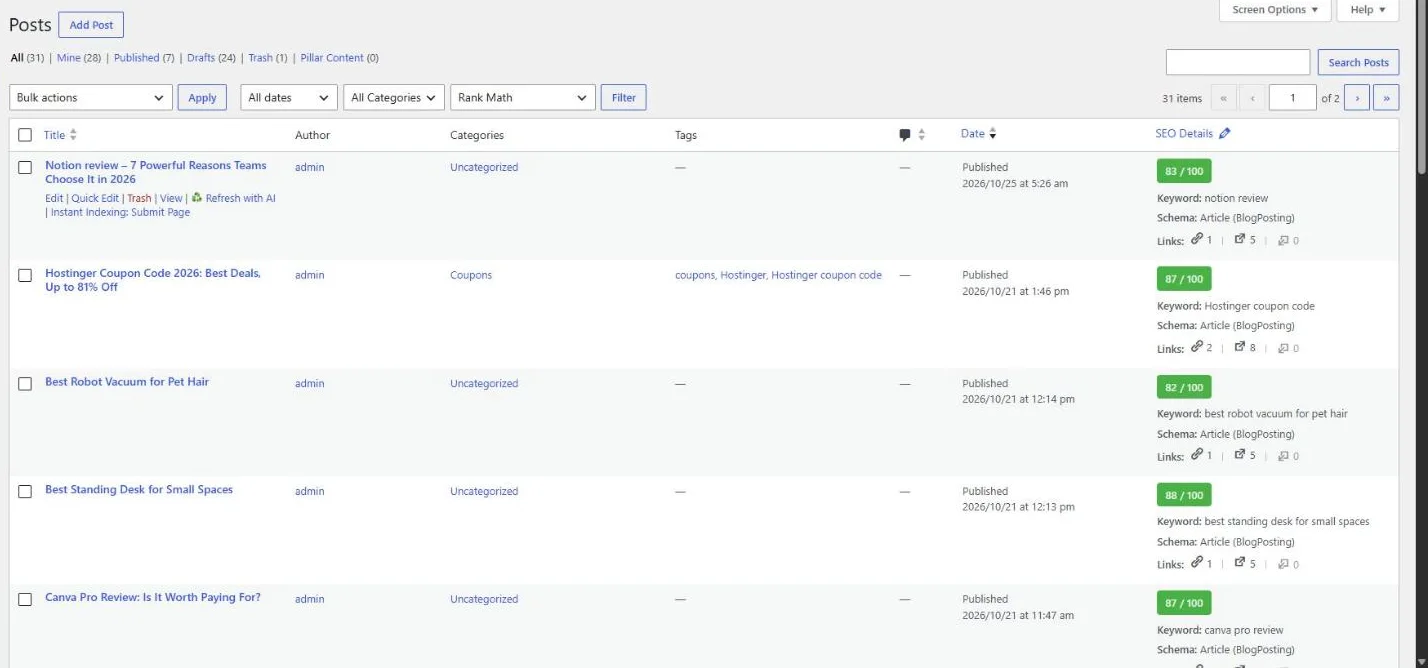
Task: Check the Notion review post checkbox
Action: (x=25, y=168)
